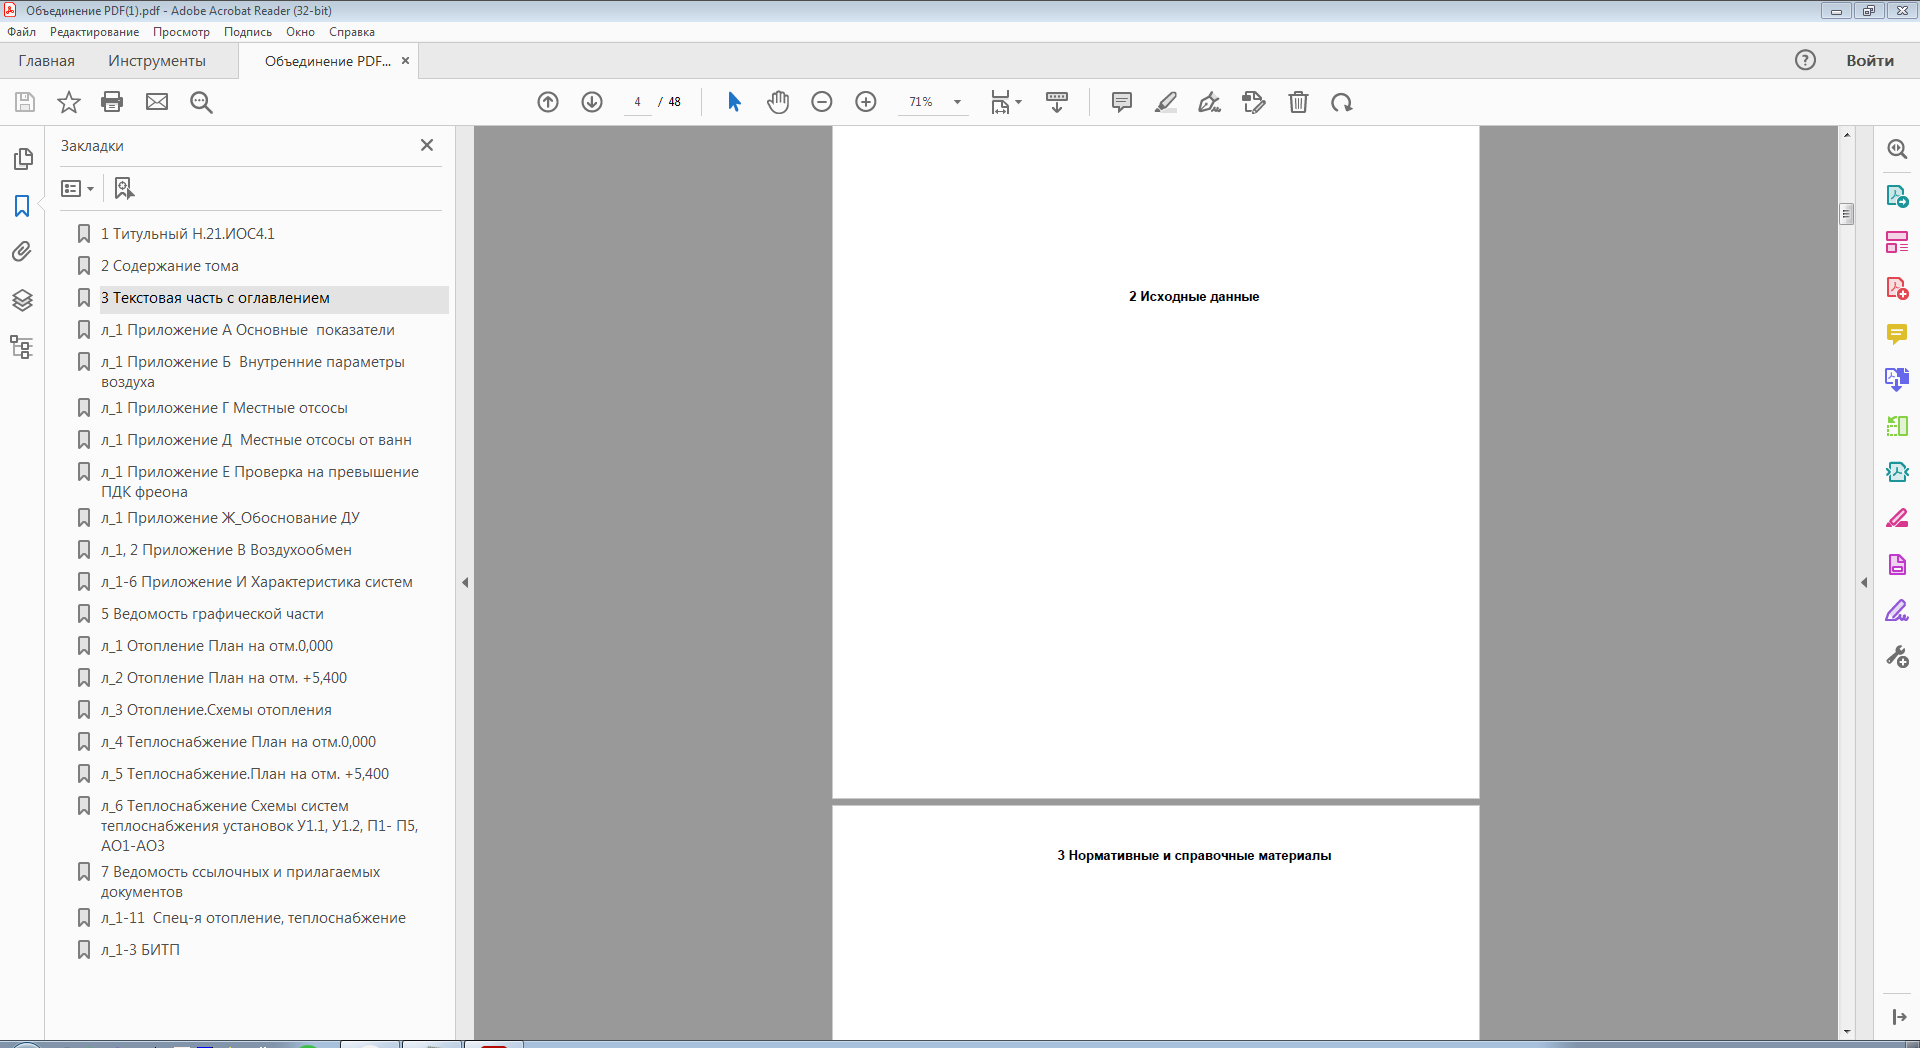
Task: Zoom out with minus button
Action: coord(822,102)
